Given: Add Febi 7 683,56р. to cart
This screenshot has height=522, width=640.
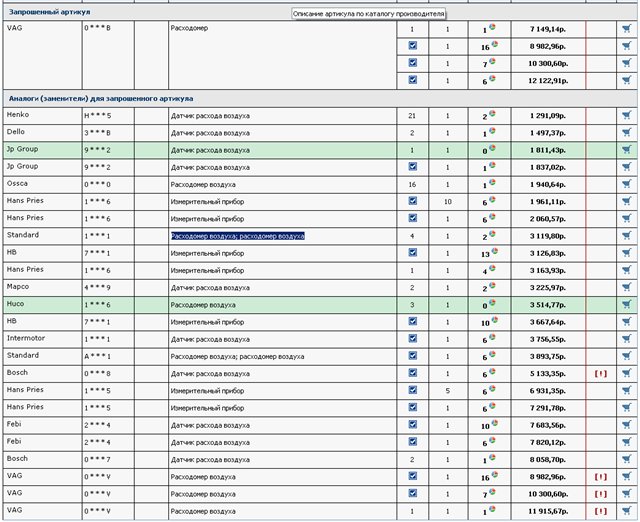Looking at the screenshot, I should pos(627,424).
